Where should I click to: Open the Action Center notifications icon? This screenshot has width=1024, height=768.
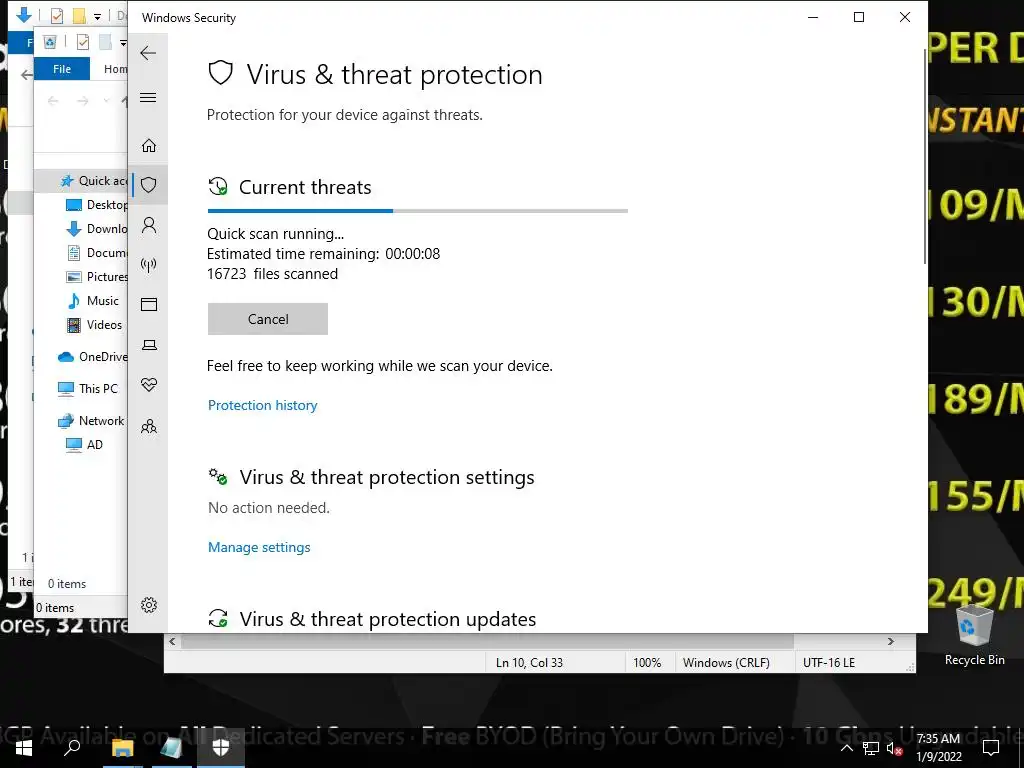click(x=991, y=748)
